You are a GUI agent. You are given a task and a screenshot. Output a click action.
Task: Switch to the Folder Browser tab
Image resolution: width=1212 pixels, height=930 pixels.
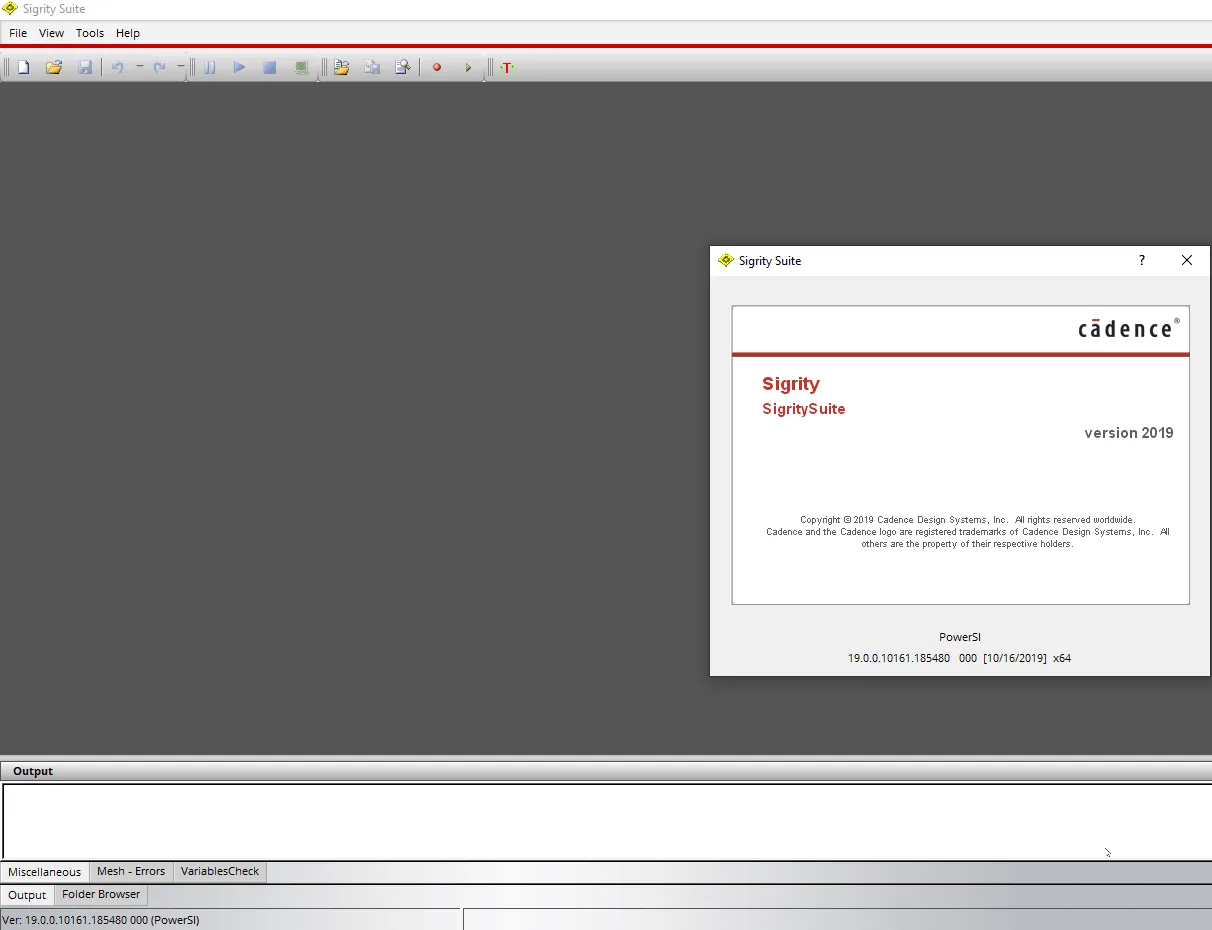(101, 894)
